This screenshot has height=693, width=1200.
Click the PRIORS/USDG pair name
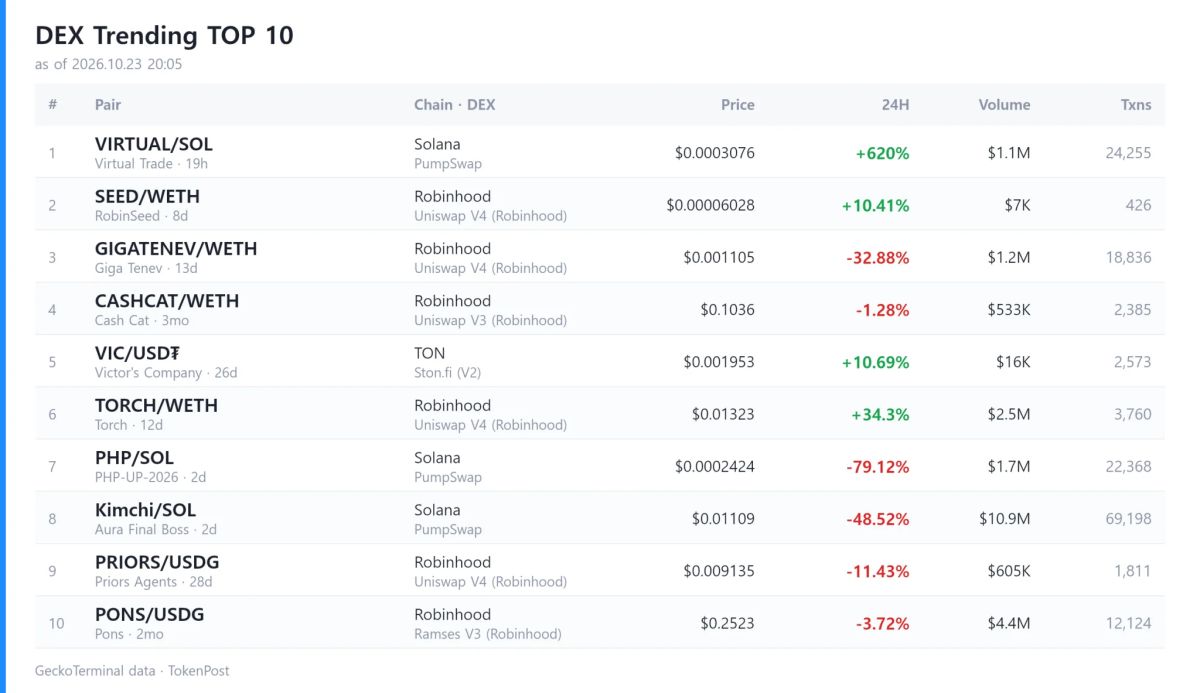(157, 562)
